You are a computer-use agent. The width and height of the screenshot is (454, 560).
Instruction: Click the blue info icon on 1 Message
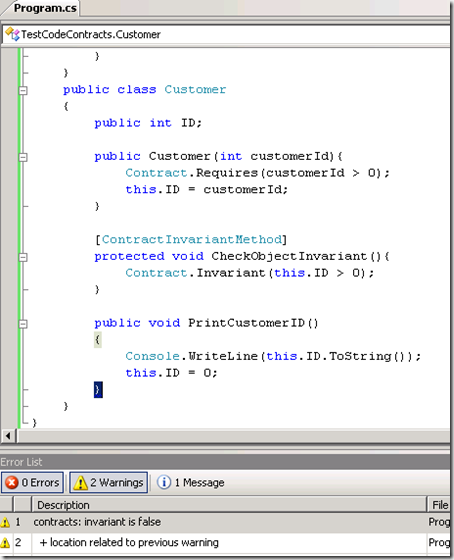click(164, 482)
